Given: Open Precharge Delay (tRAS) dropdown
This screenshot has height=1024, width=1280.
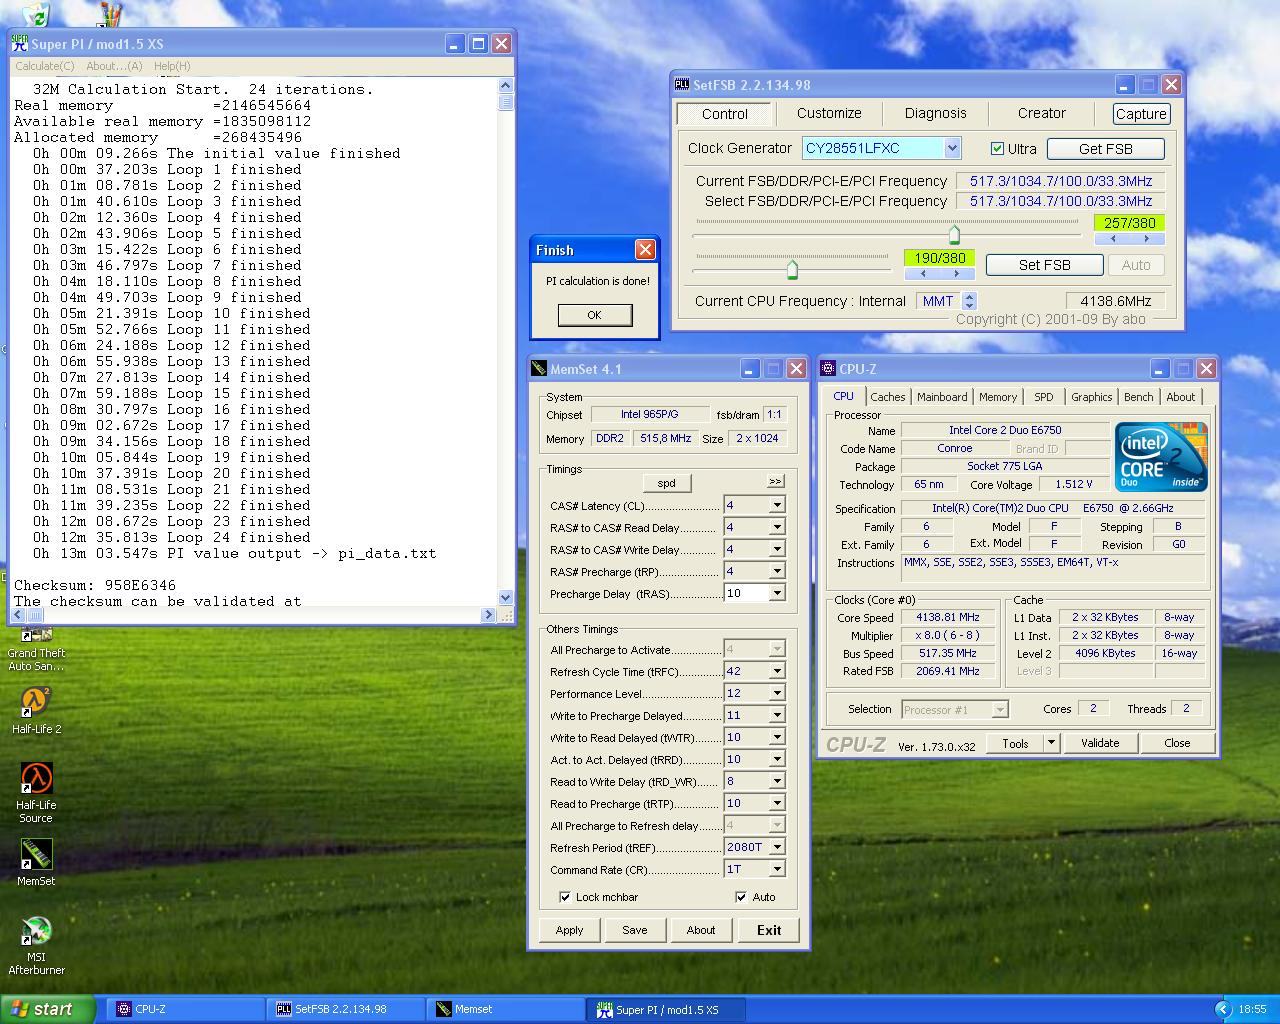Looking at the screenshot, I should coord(776,594).
